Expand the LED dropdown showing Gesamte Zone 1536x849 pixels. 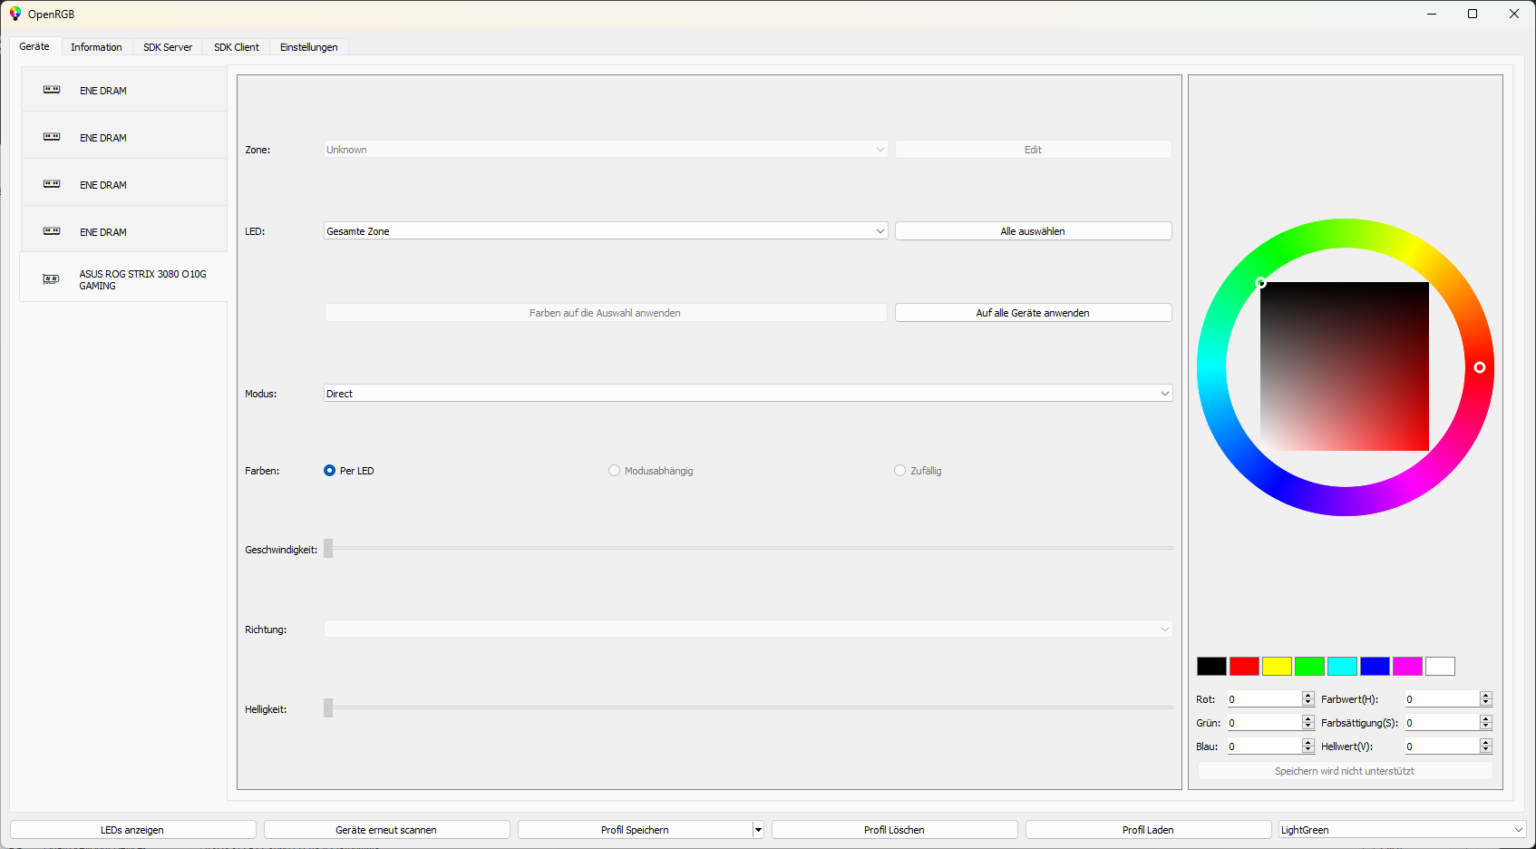[x=880, y=231]
